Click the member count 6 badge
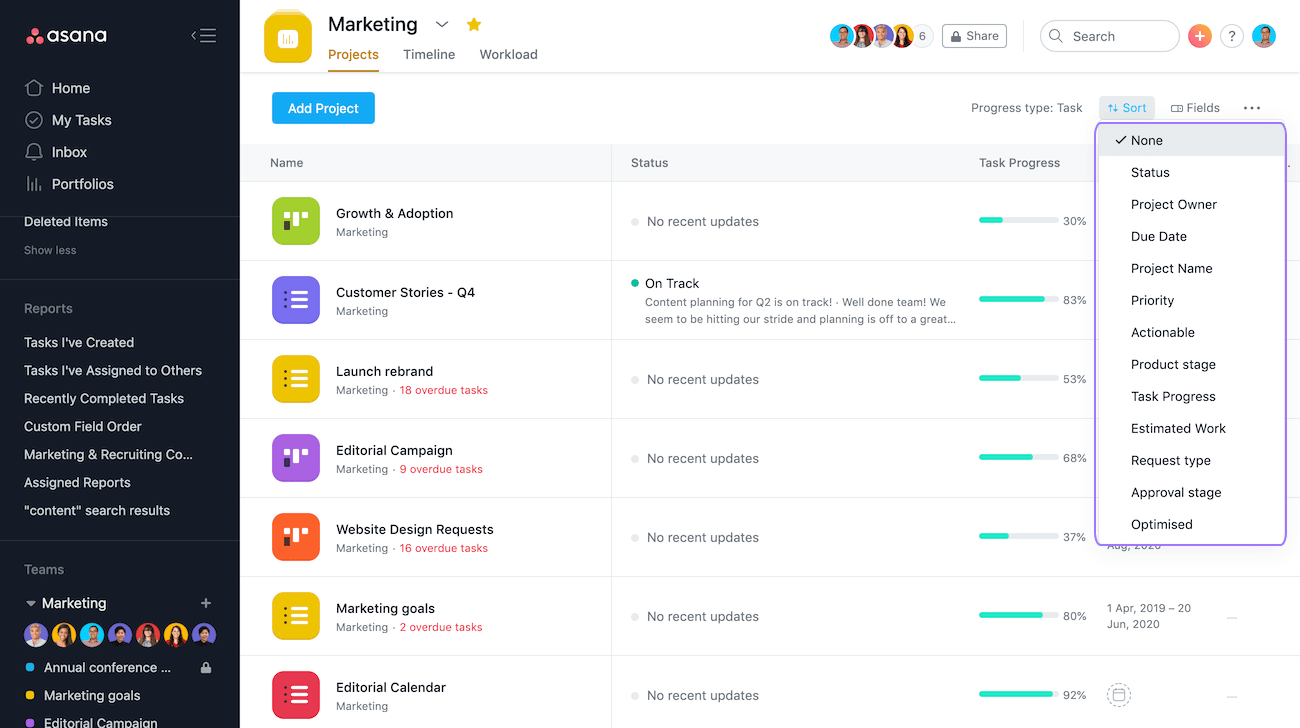1300x728 pixels. click(922, 36)
